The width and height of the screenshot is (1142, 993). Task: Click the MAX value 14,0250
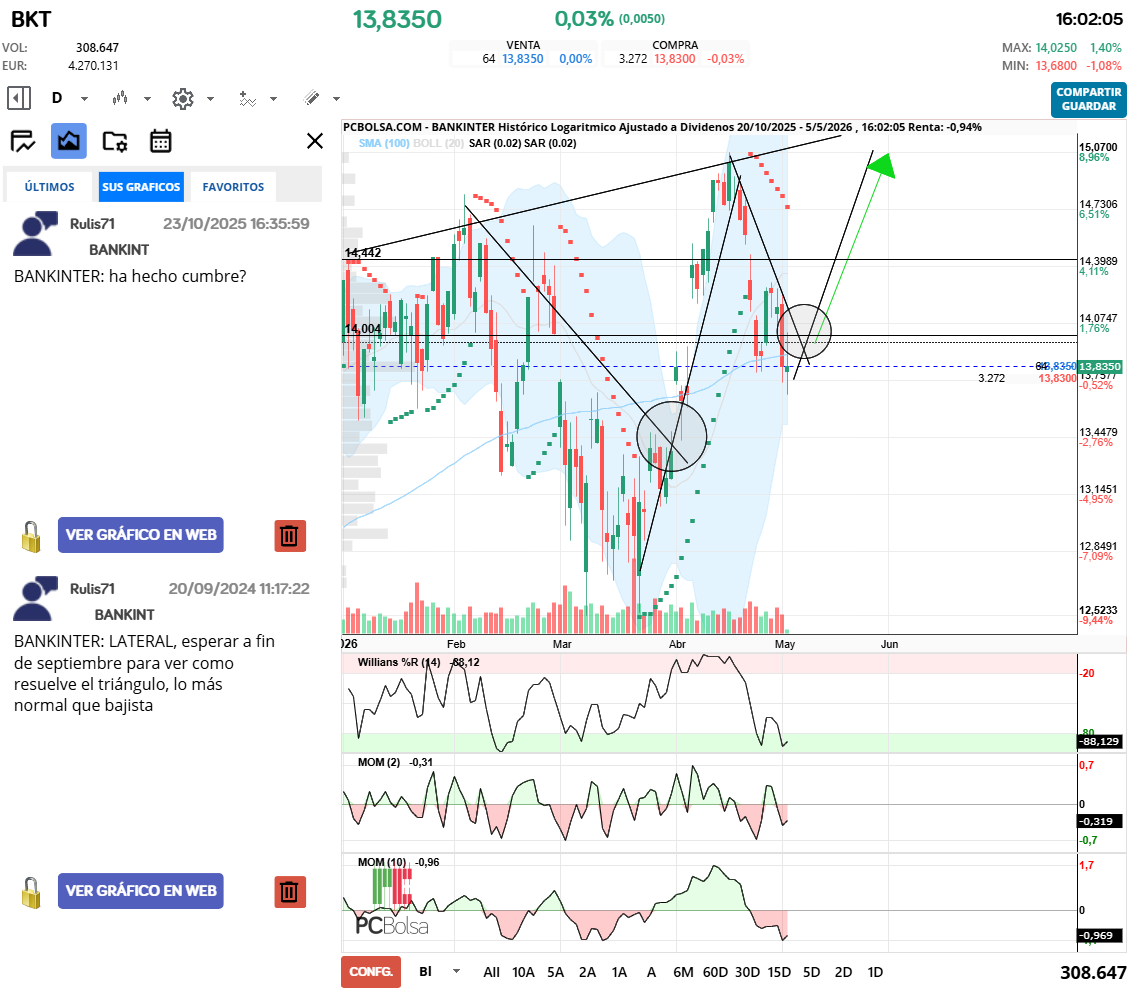pos(1056,47)
